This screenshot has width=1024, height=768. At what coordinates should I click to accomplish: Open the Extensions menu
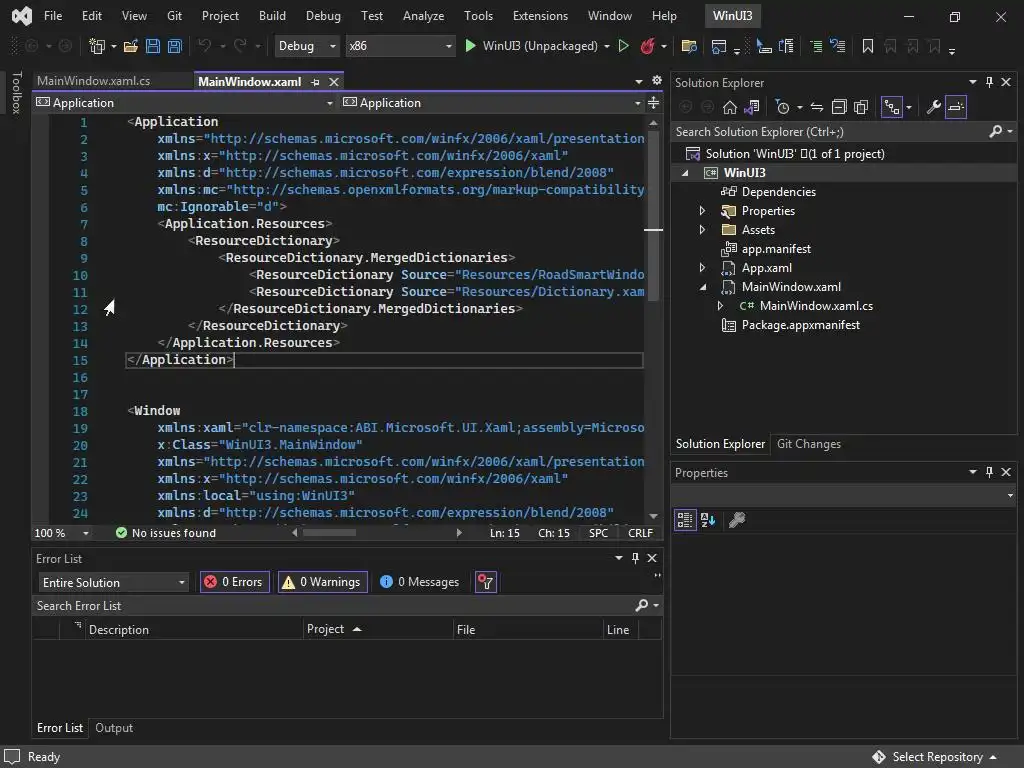(x=540, y=16)
